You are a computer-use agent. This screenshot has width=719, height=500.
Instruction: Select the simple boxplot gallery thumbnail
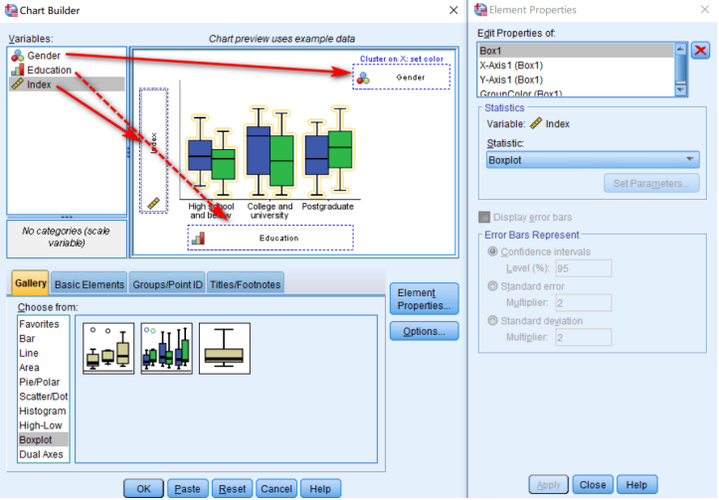point(108,348)
